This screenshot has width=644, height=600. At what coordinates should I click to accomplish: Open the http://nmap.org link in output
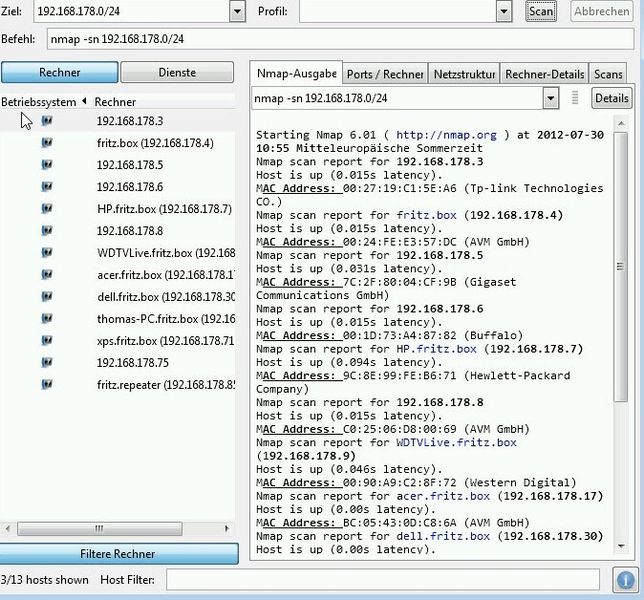point(446,135)
